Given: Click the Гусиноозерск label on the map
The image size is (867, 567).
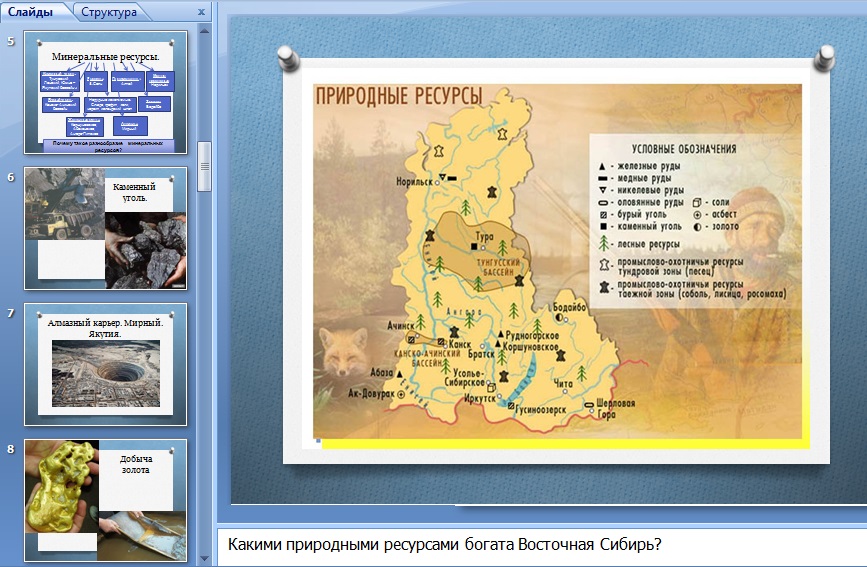Looking at the screenshot, I should pyautogui.click(x=540, y=410).
